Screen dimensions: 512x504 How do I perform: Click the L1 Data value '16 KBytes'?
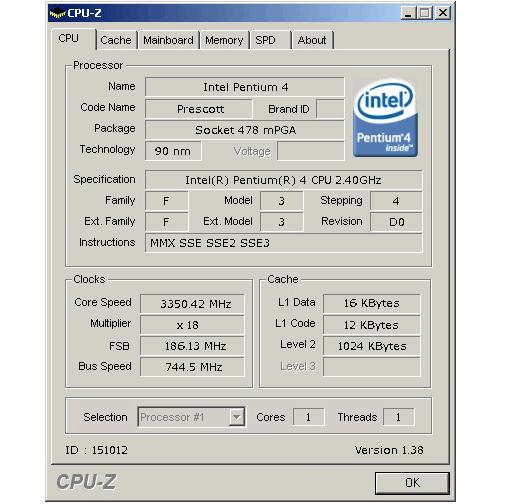pos(372,303)
